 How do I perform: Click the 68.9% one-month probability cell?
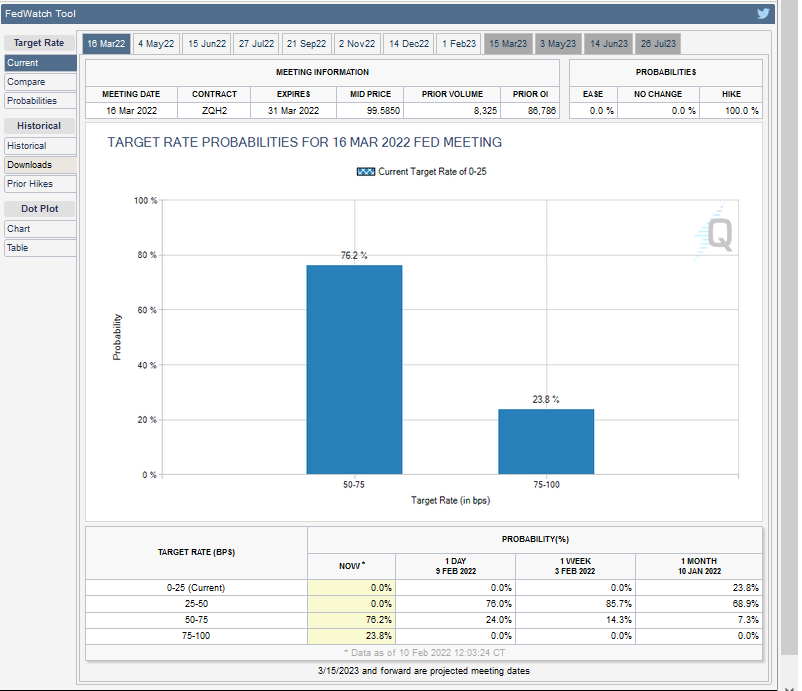[x=699, y=604]
